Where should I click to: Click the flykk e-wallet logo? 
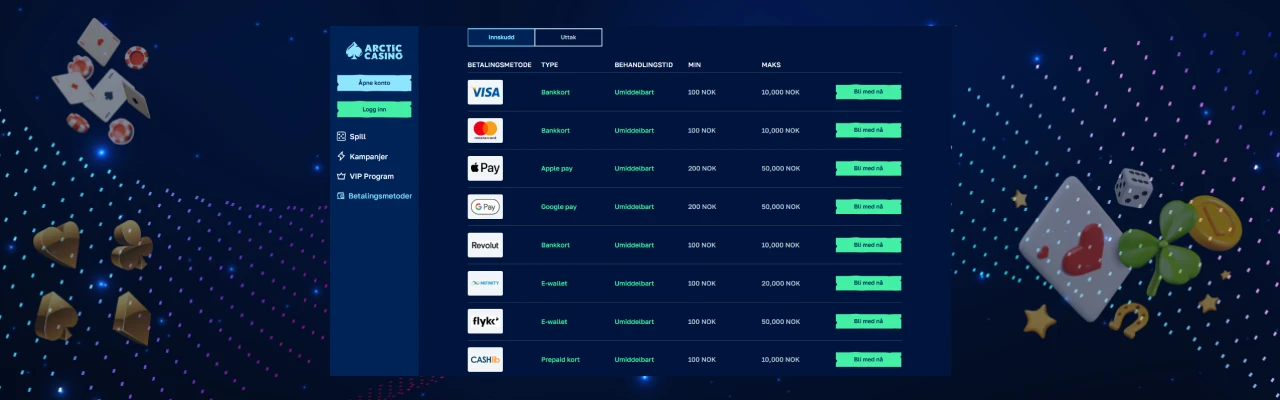pos(485,321)
